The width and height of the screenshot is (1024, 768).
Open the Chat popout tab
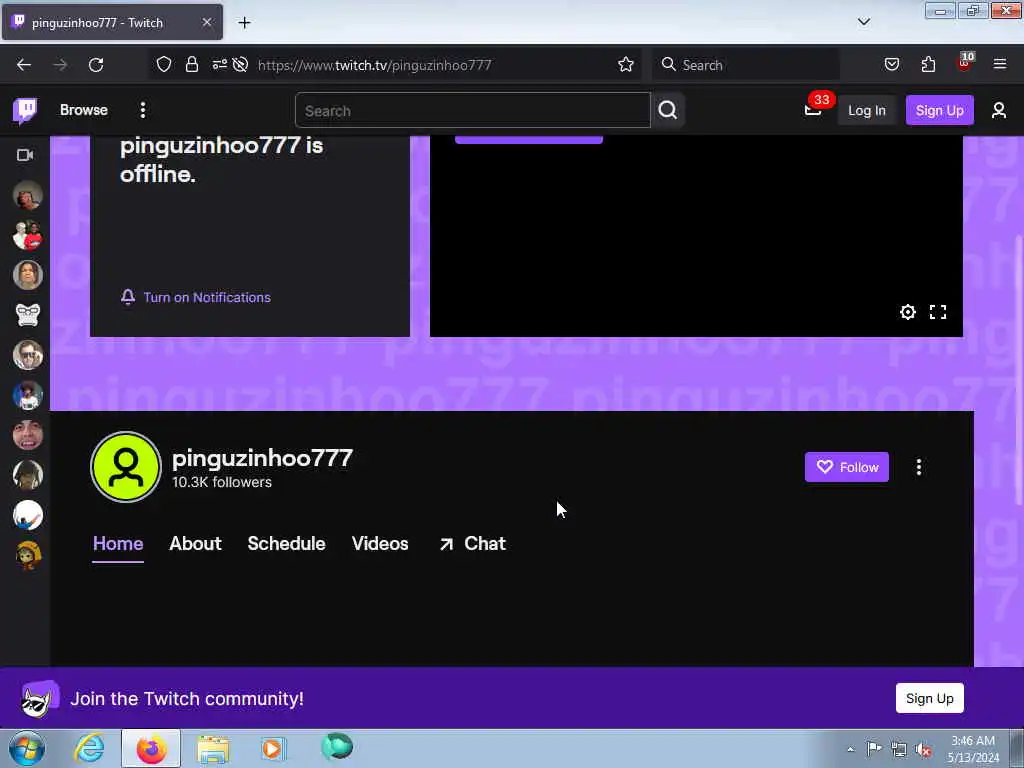coord(472,544)
